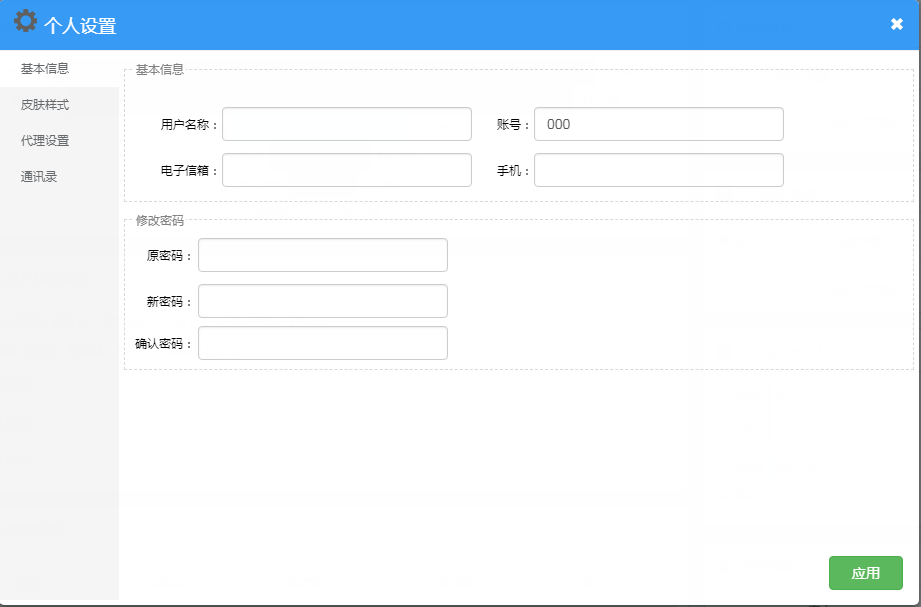Switch to the 皮肤样式 sidebar tab
The width and height of the screenshot is (921, 607).
point(45,105)
